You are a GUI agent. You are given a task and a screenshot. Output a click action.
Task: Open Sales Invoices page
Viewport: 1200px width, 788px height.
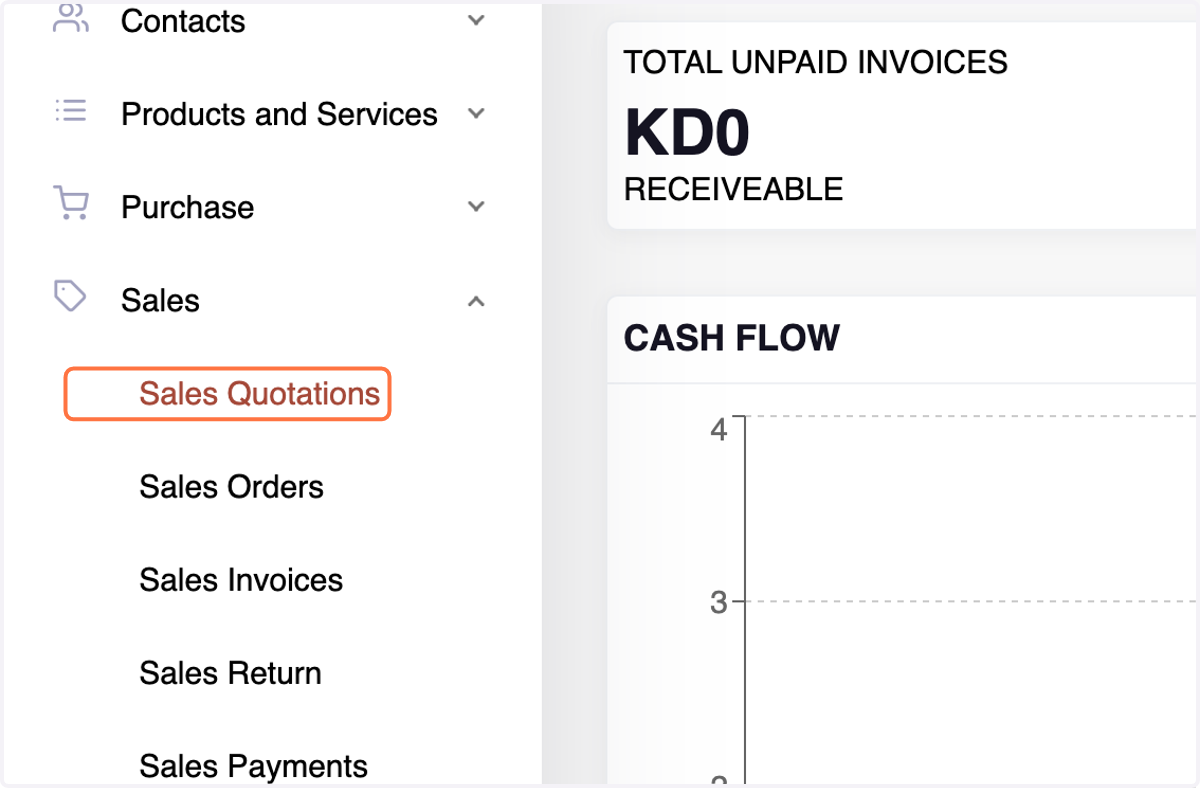[x=241, y=580]
